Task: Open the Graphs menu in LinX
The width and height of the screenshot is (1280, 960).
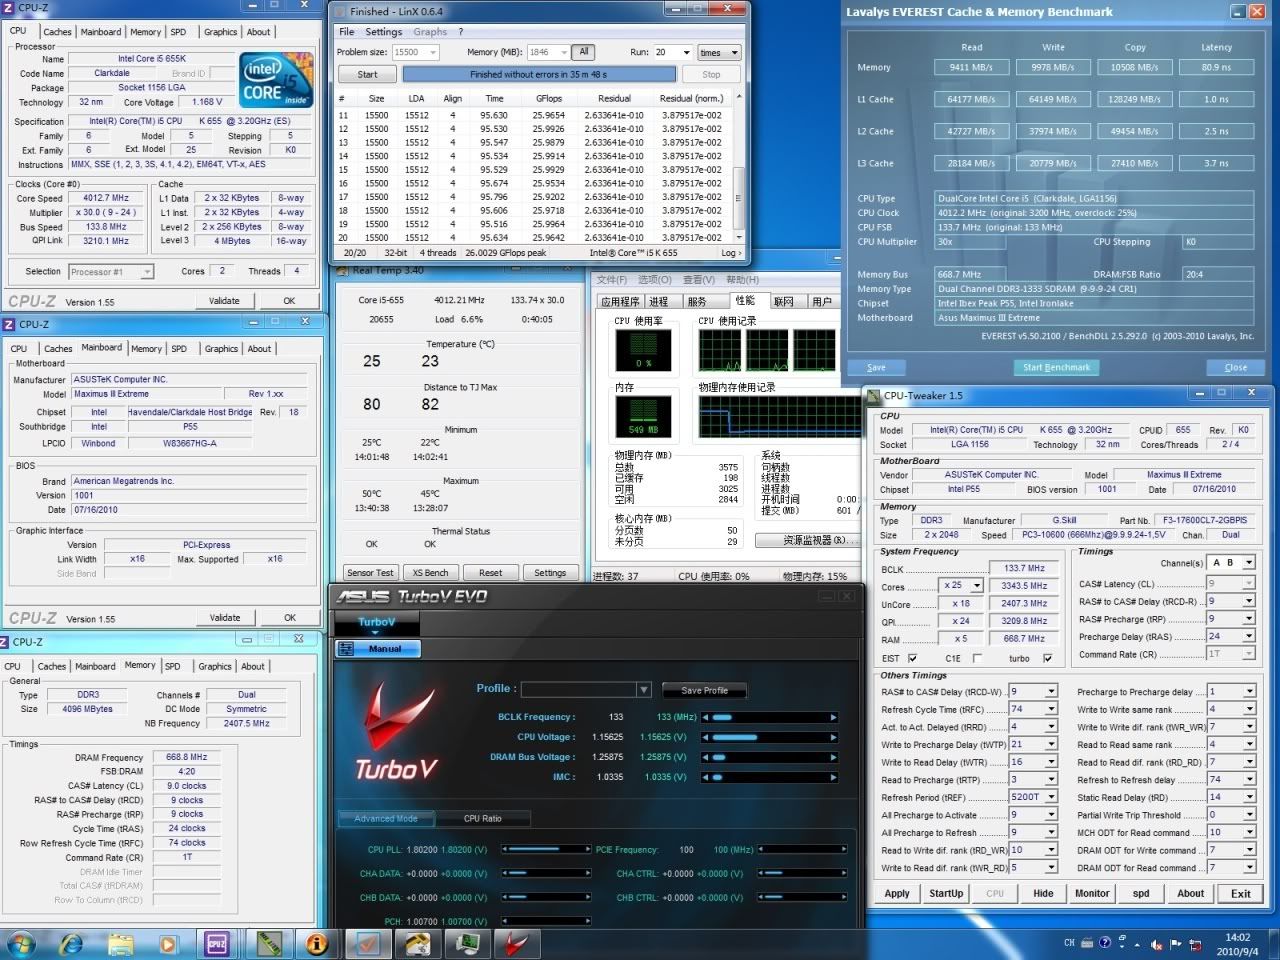Action: pyautogui.click(x=430, y=32)
